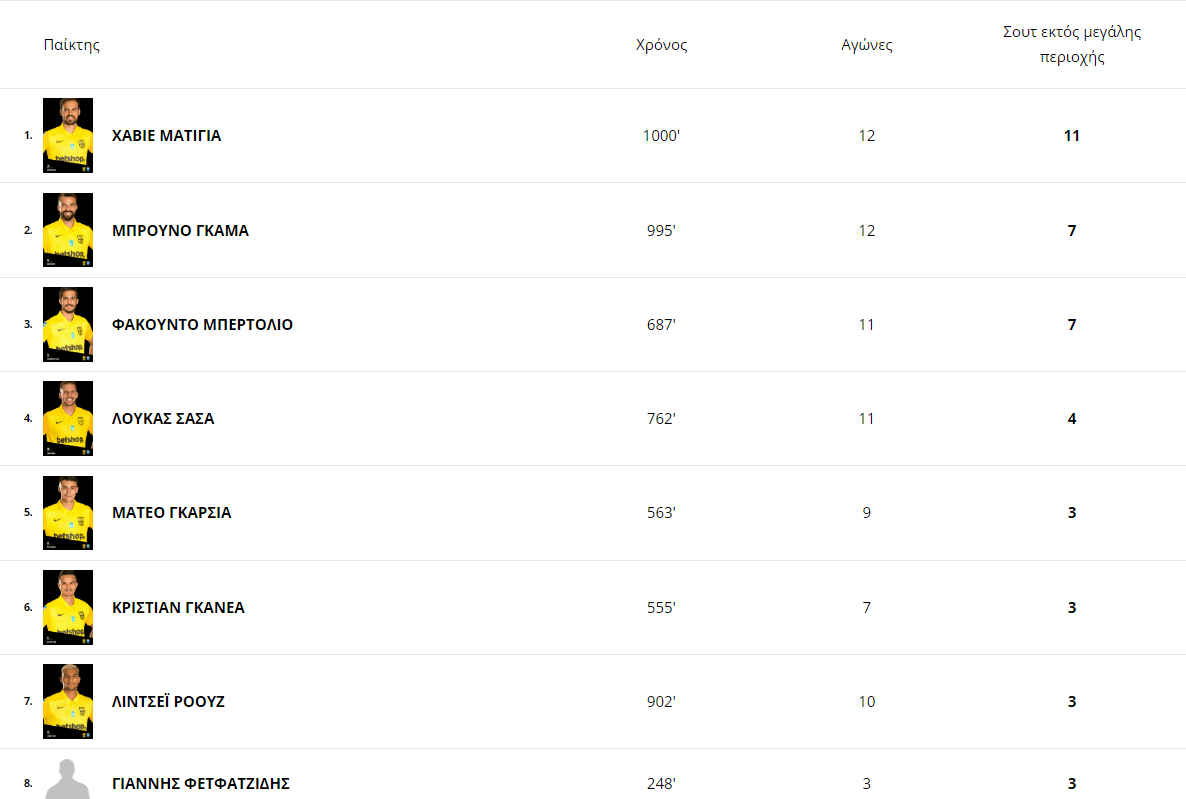Sort by Παίκτης column header
The image size is (1186, 799).
72,45
